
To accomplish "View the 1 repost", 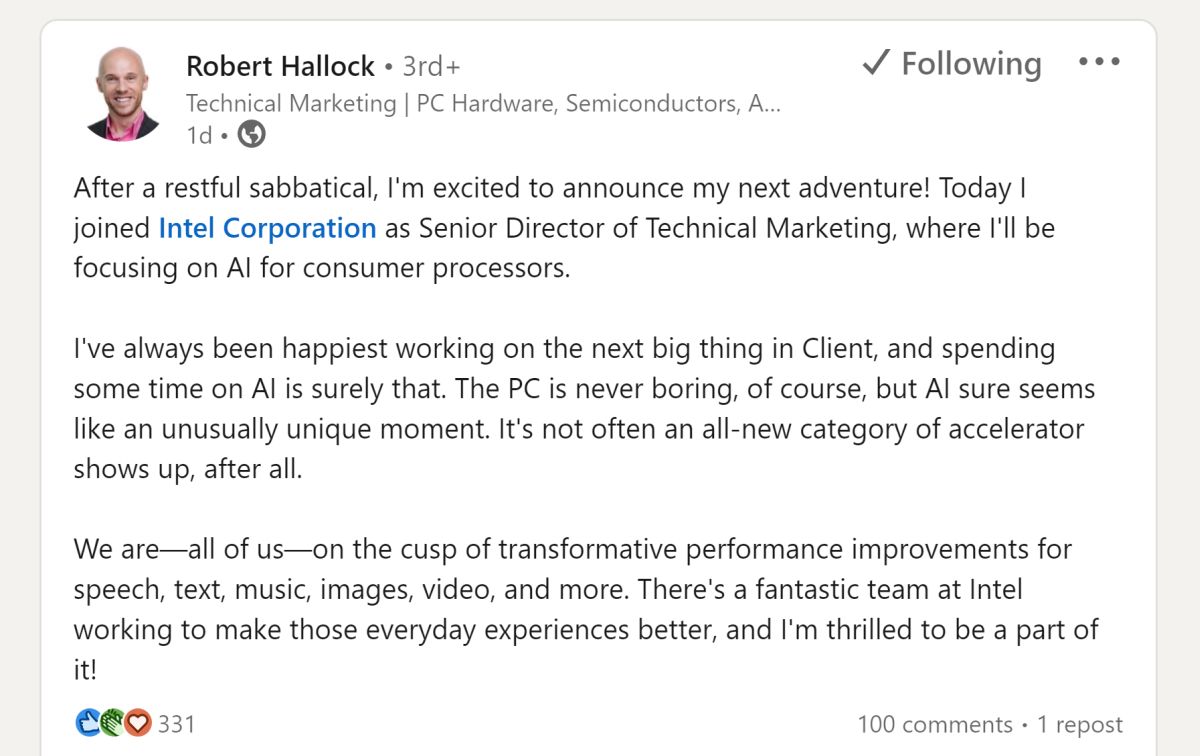I will click(x=1079, y=724).
